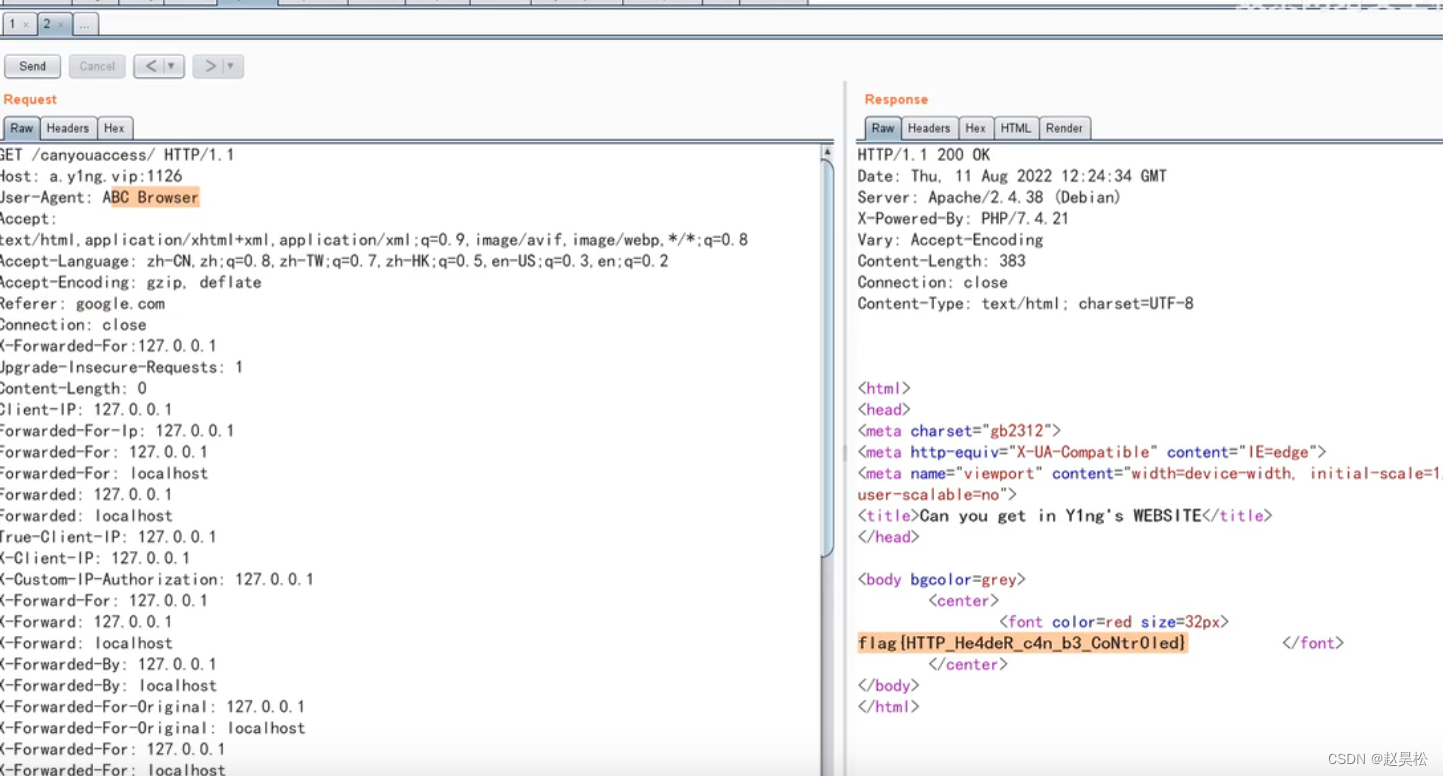Open the Headers view of the Response

coord(929,128)
